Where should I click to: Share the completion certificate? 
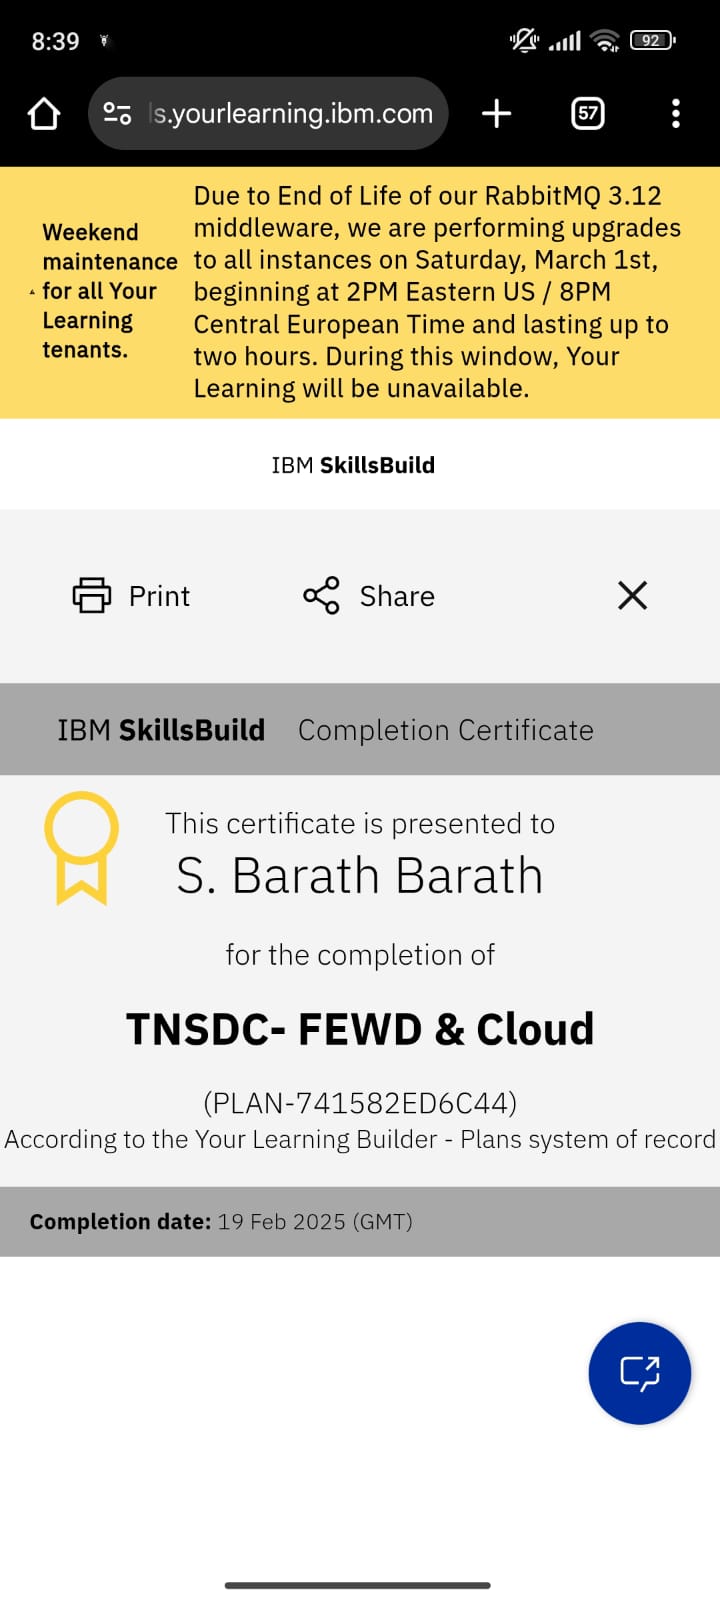click(x=369, y=596)
